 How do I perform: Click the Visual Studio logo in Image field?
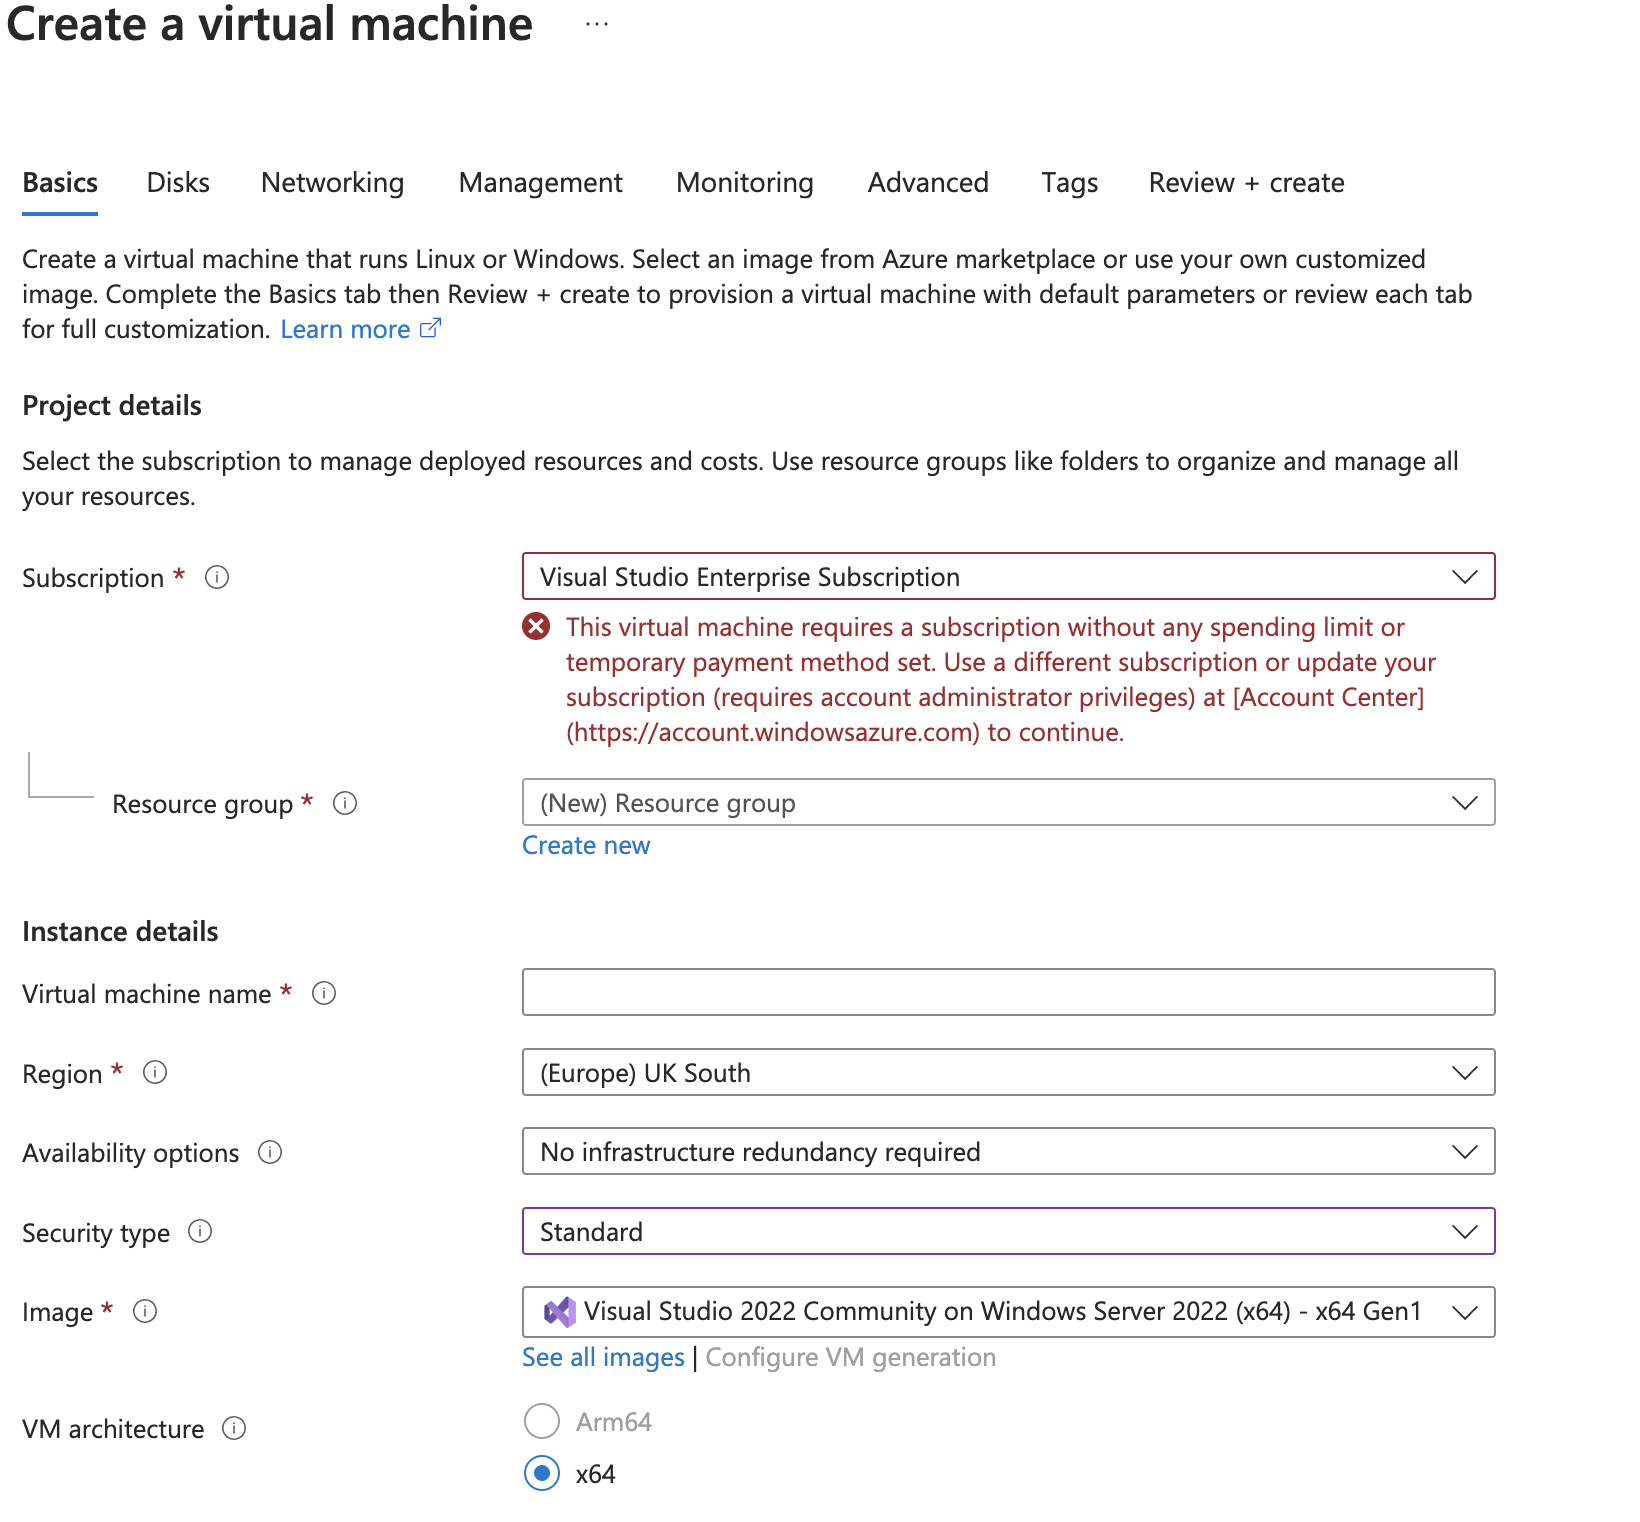[559, 1311]
